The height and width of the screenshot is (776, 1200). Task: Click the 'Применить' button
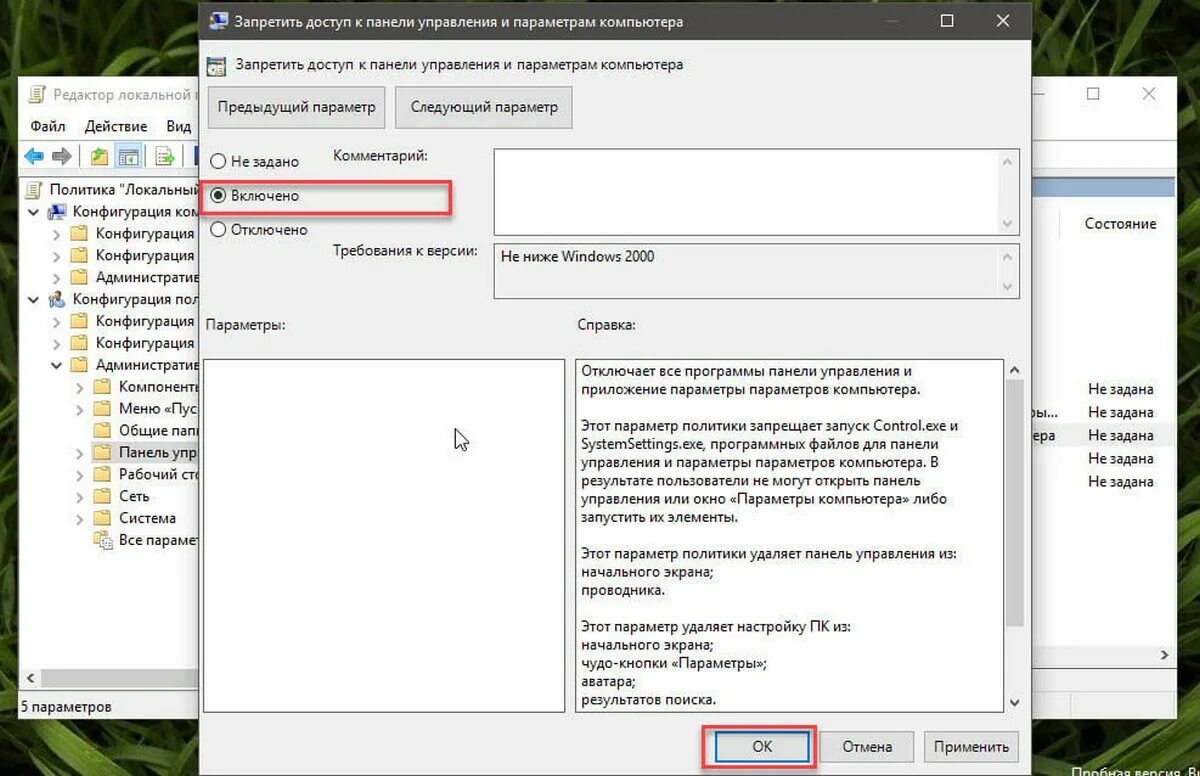pyautogui.click(x=972, y=746)
